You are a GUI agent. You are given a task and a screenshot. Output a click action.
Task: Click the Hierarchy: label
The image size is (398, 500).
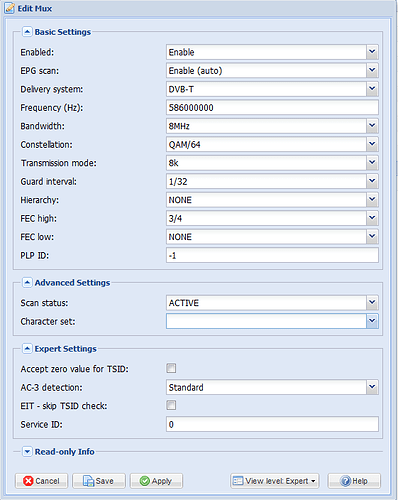pyautogui.click(x=39, y=200)
